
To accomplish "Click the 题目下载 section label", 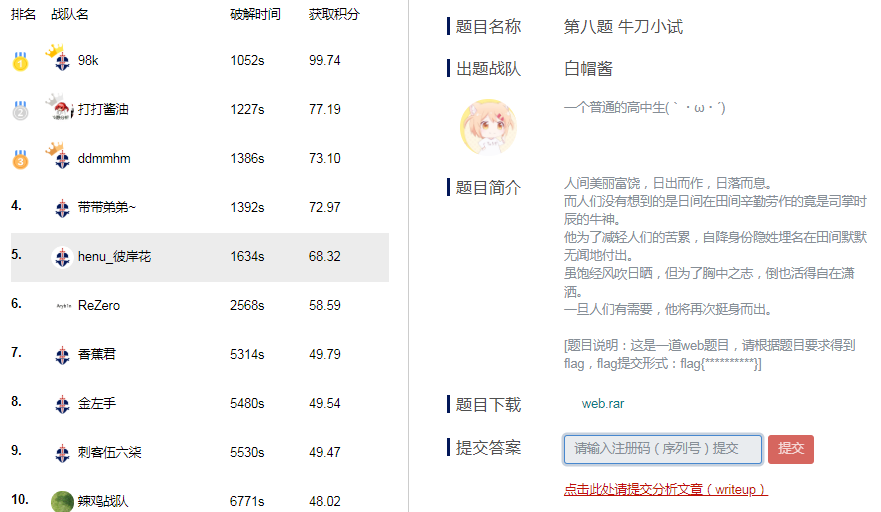I will 488,404.
